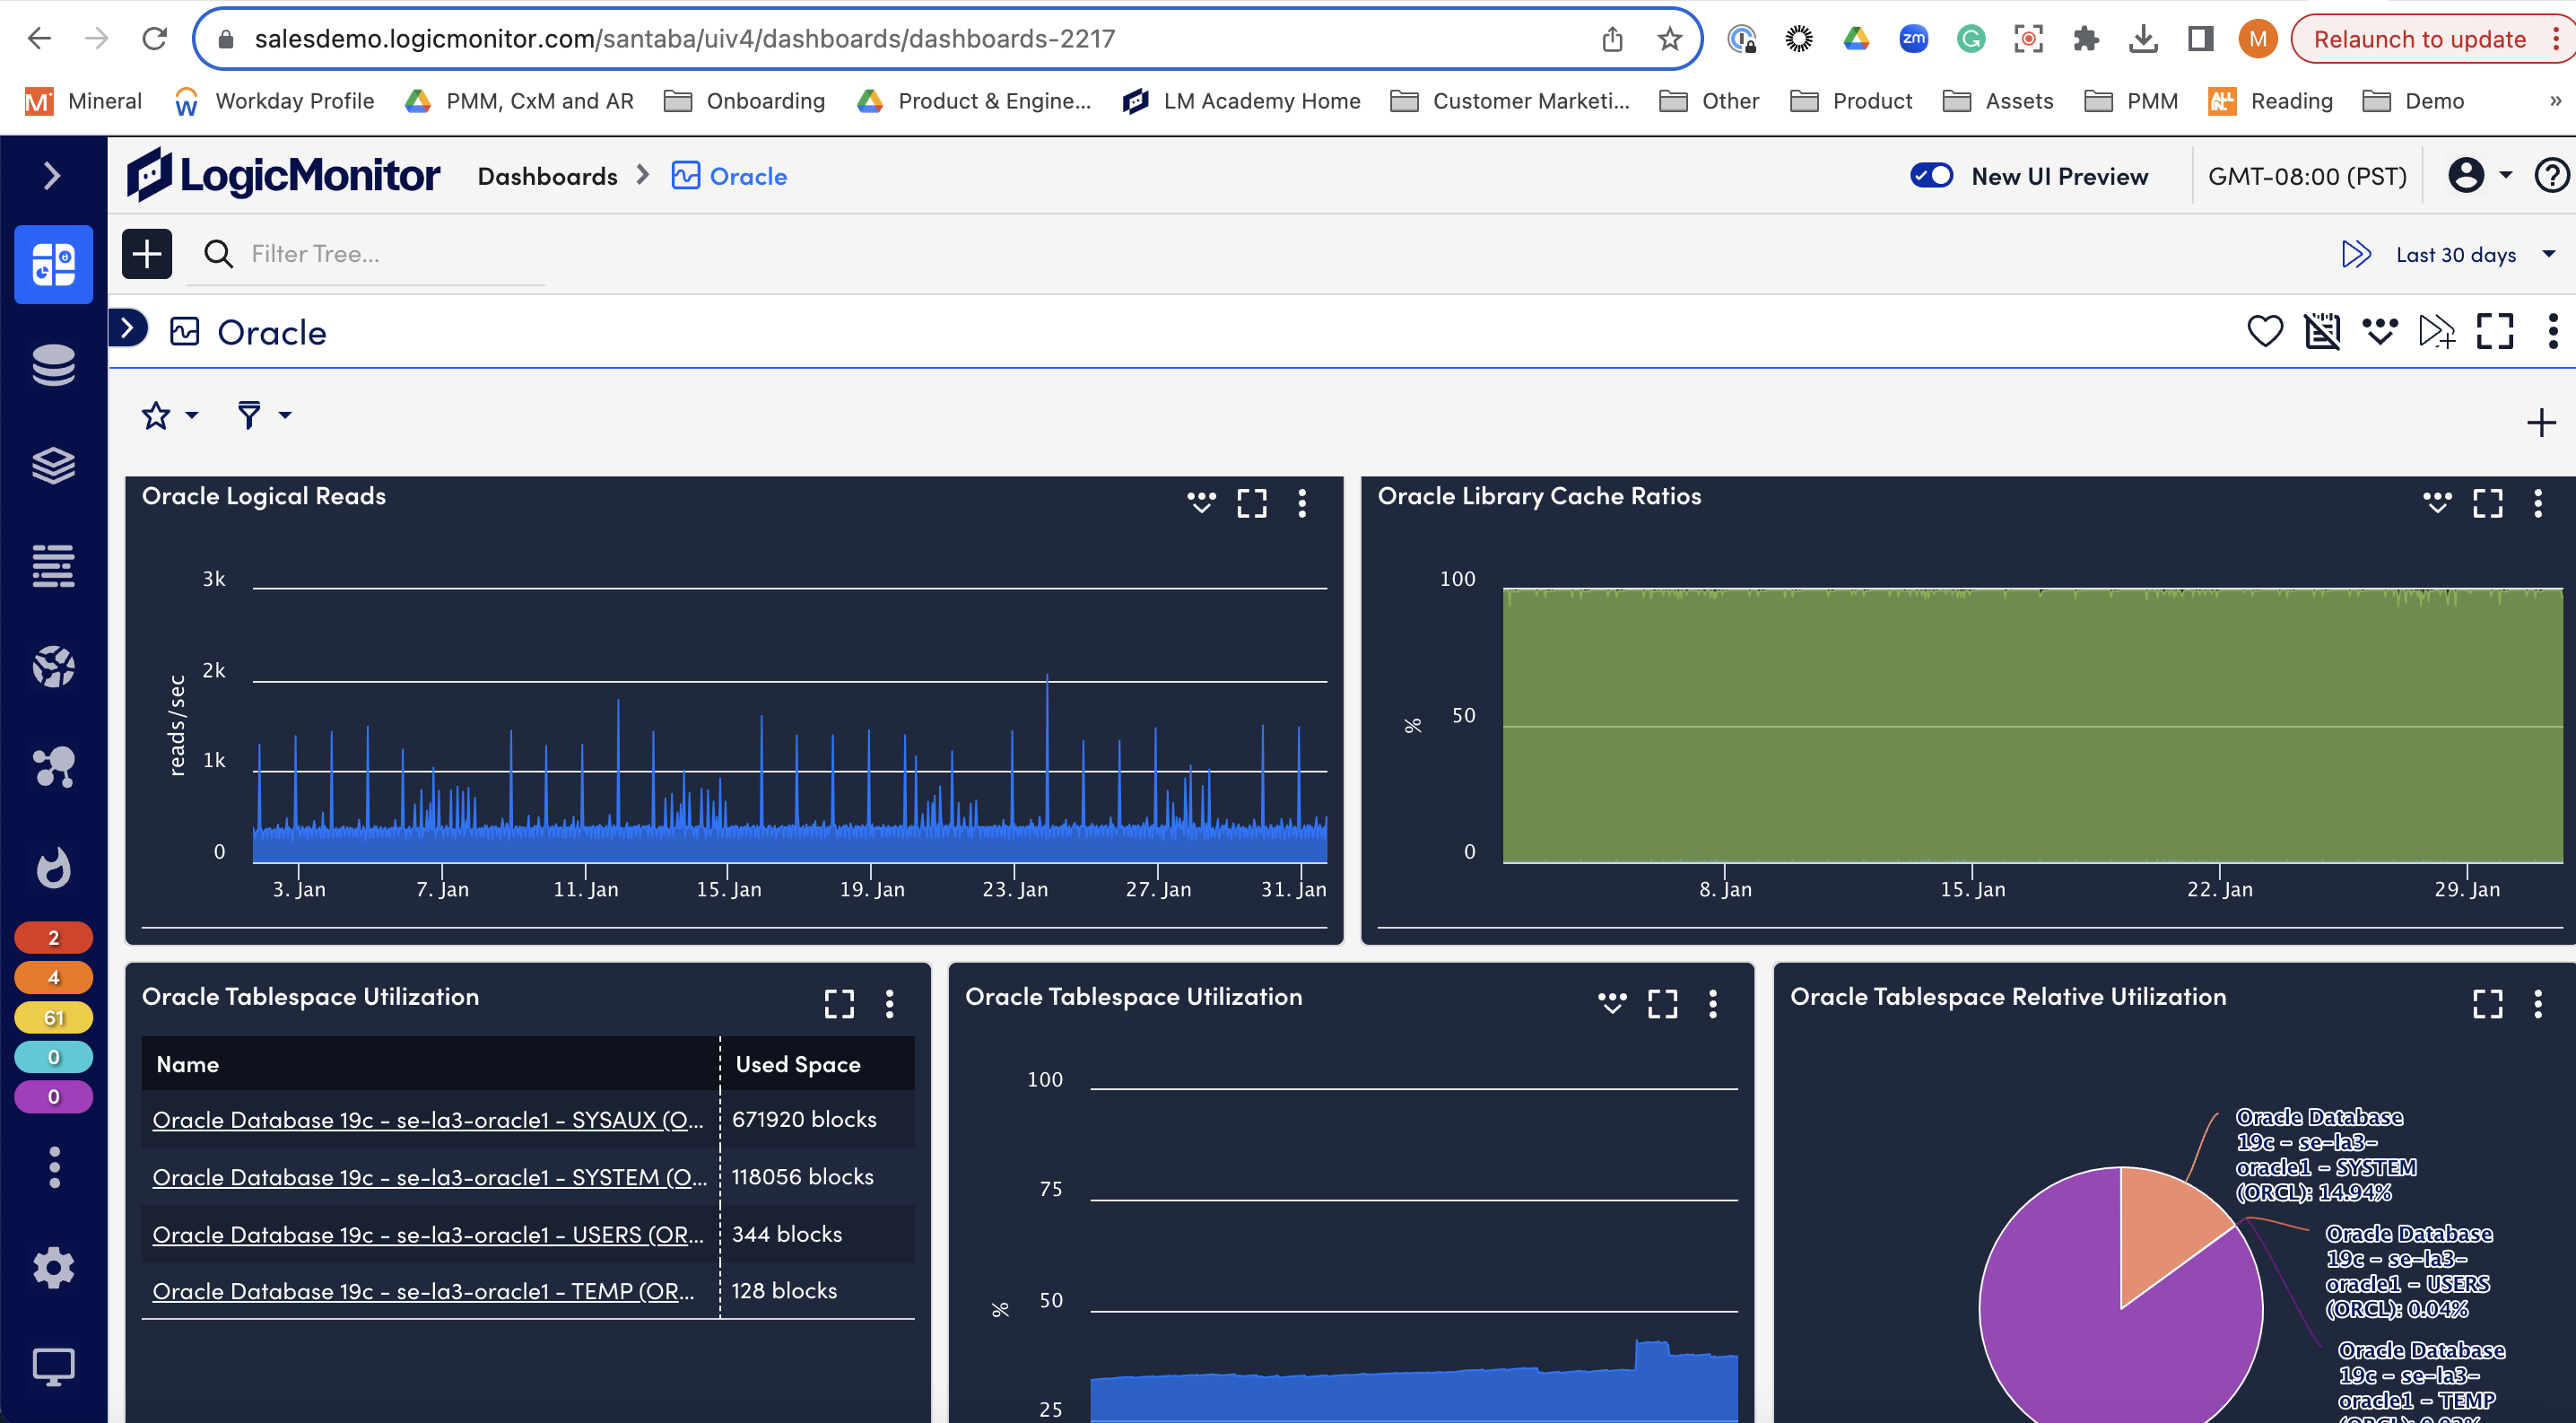2576x1423 pixels.
Task: Open Oracle Library Cache Ratios options menu
Action: coord(2538,503)
